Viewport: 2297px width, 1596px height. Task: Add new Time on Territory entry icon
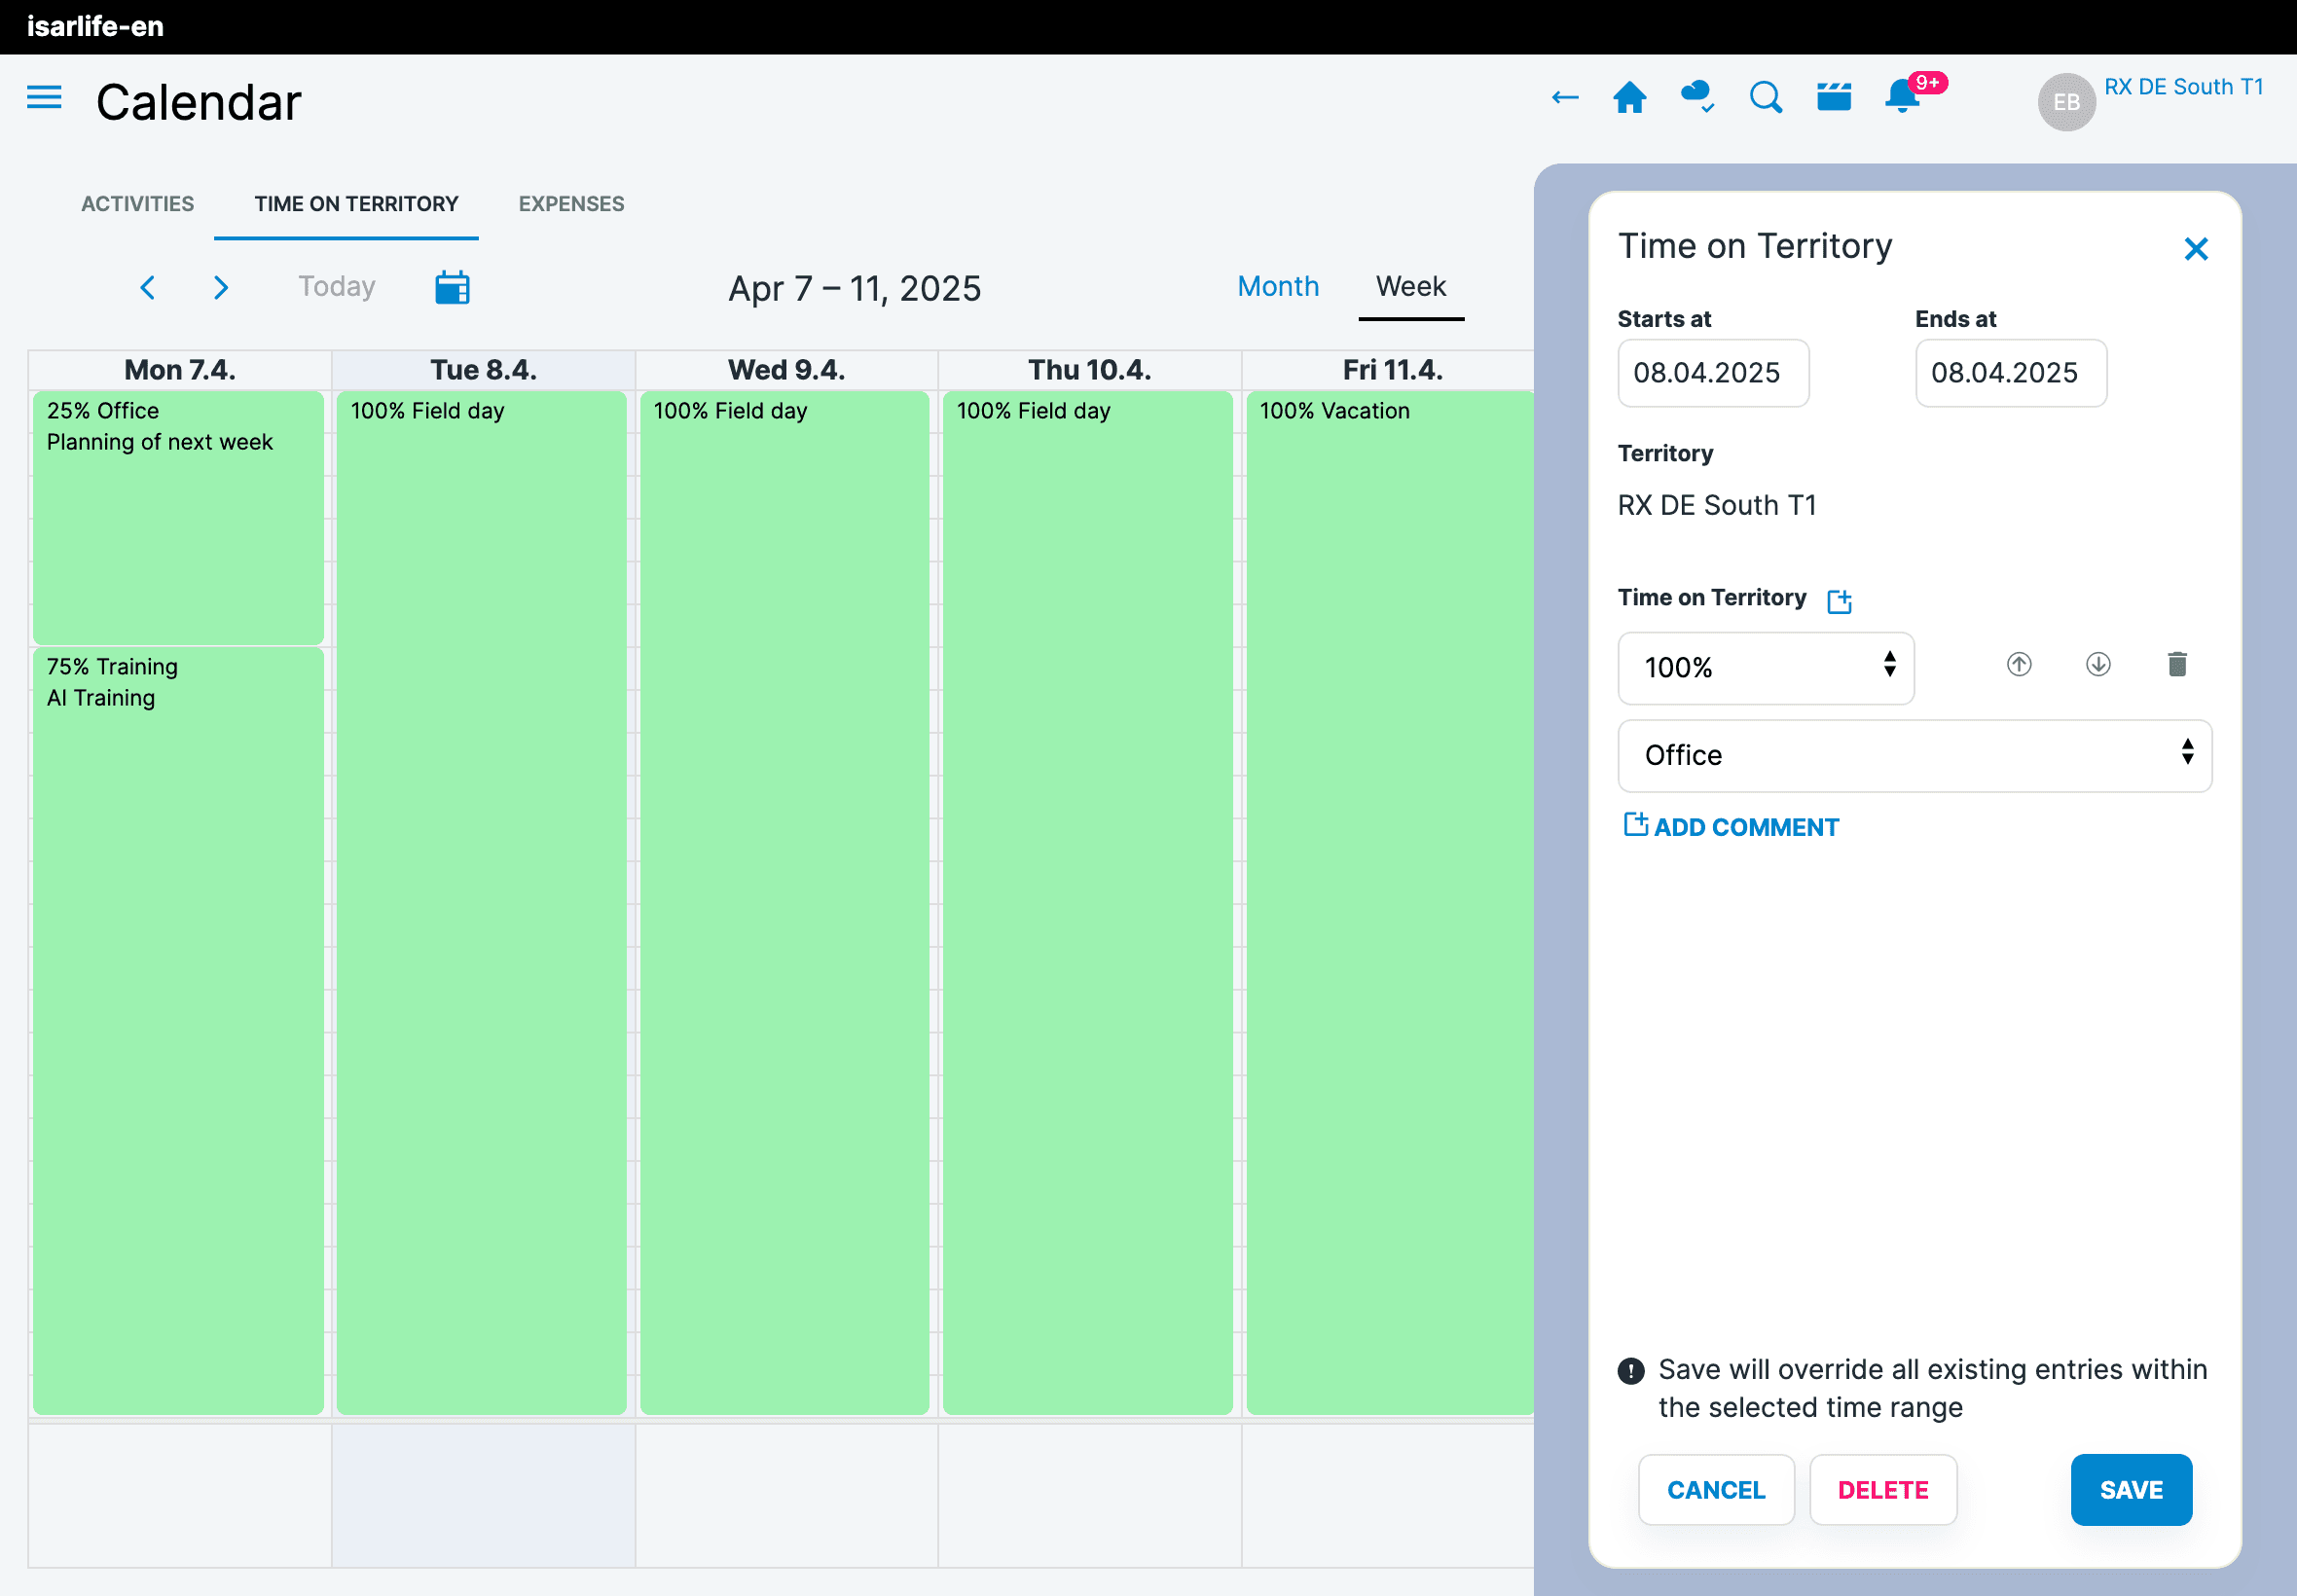tap(1839, 601)
